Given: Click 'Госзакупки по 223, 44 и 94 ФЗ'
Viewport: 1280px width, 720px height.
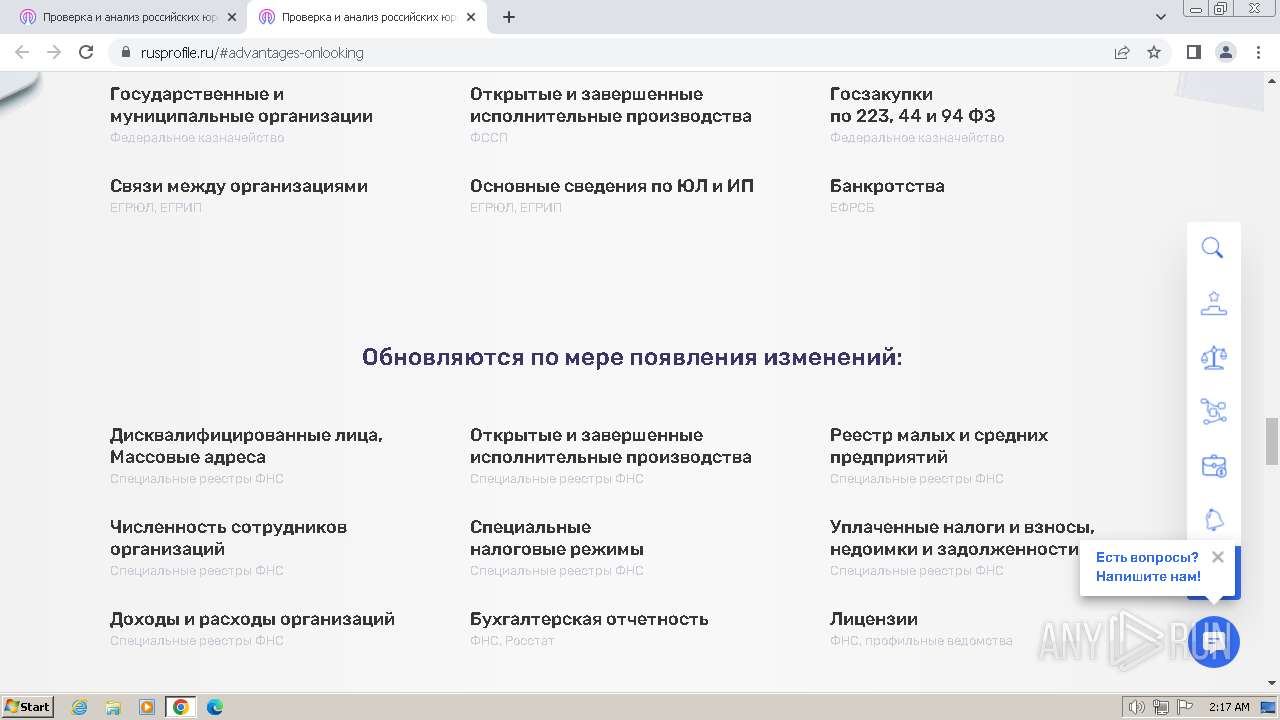Looking at the screenshot, I should coord(913,105).
